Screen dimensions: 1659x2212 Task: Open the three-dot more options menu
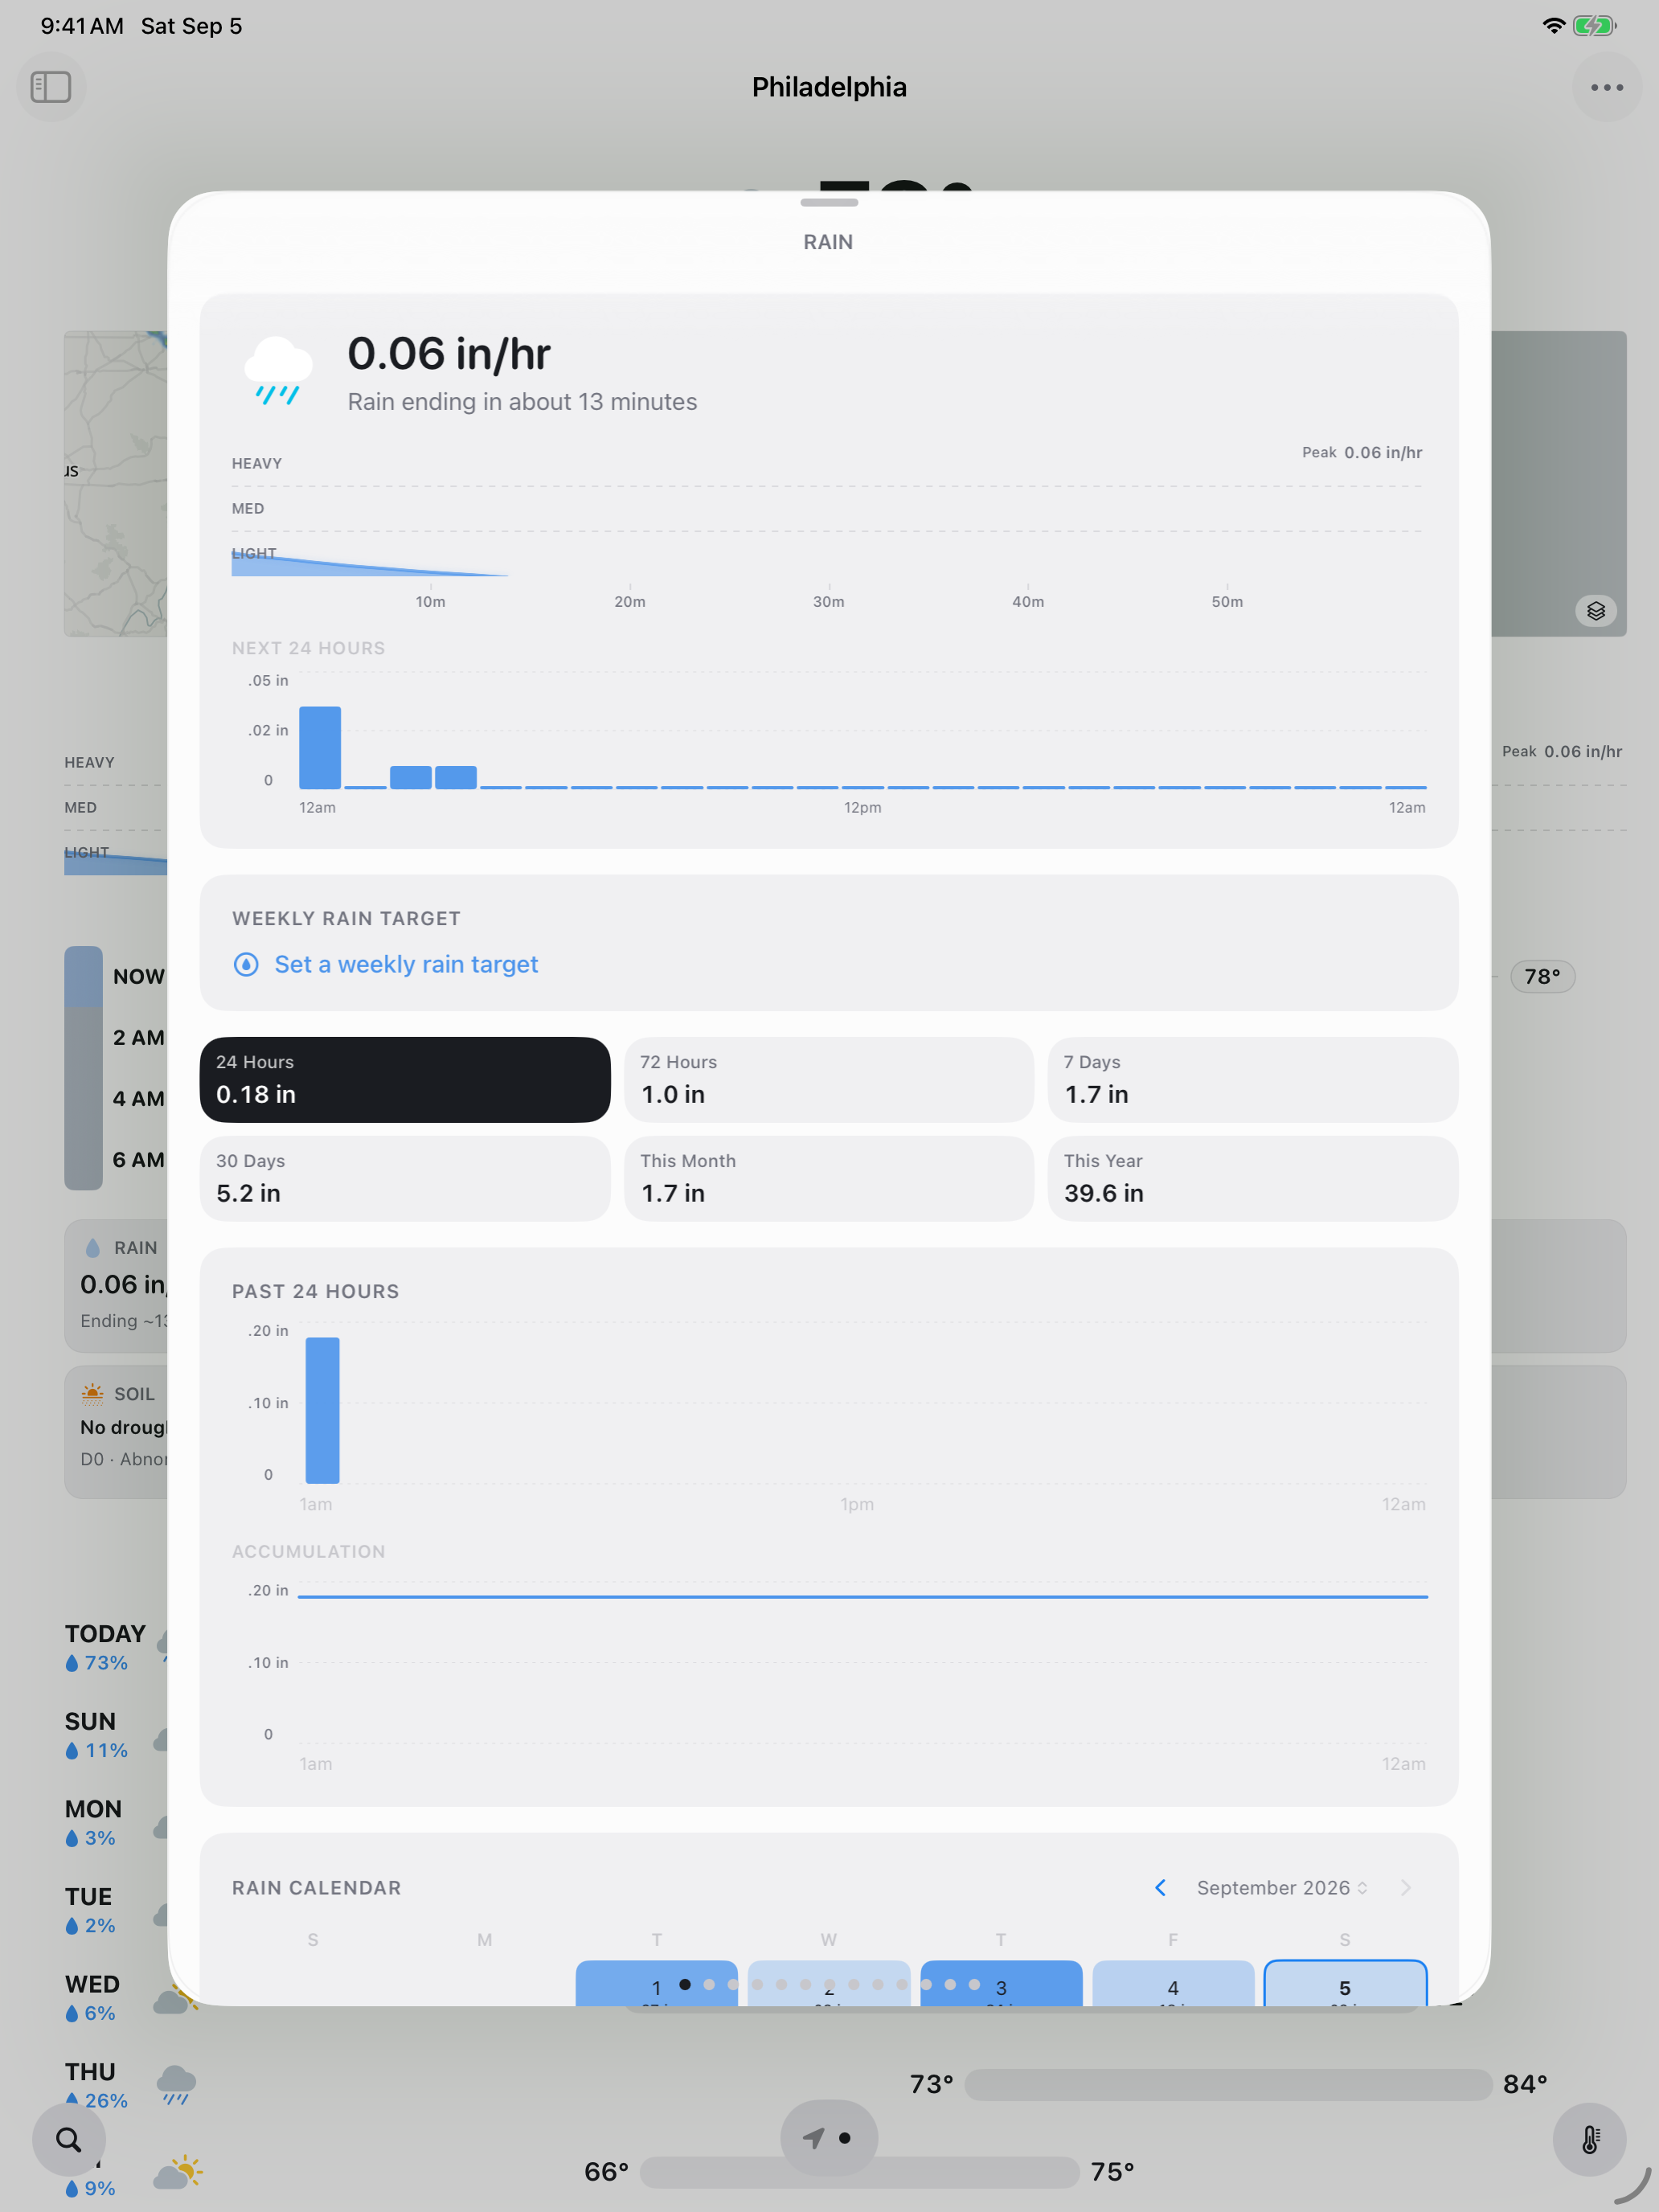(1607, 87)
